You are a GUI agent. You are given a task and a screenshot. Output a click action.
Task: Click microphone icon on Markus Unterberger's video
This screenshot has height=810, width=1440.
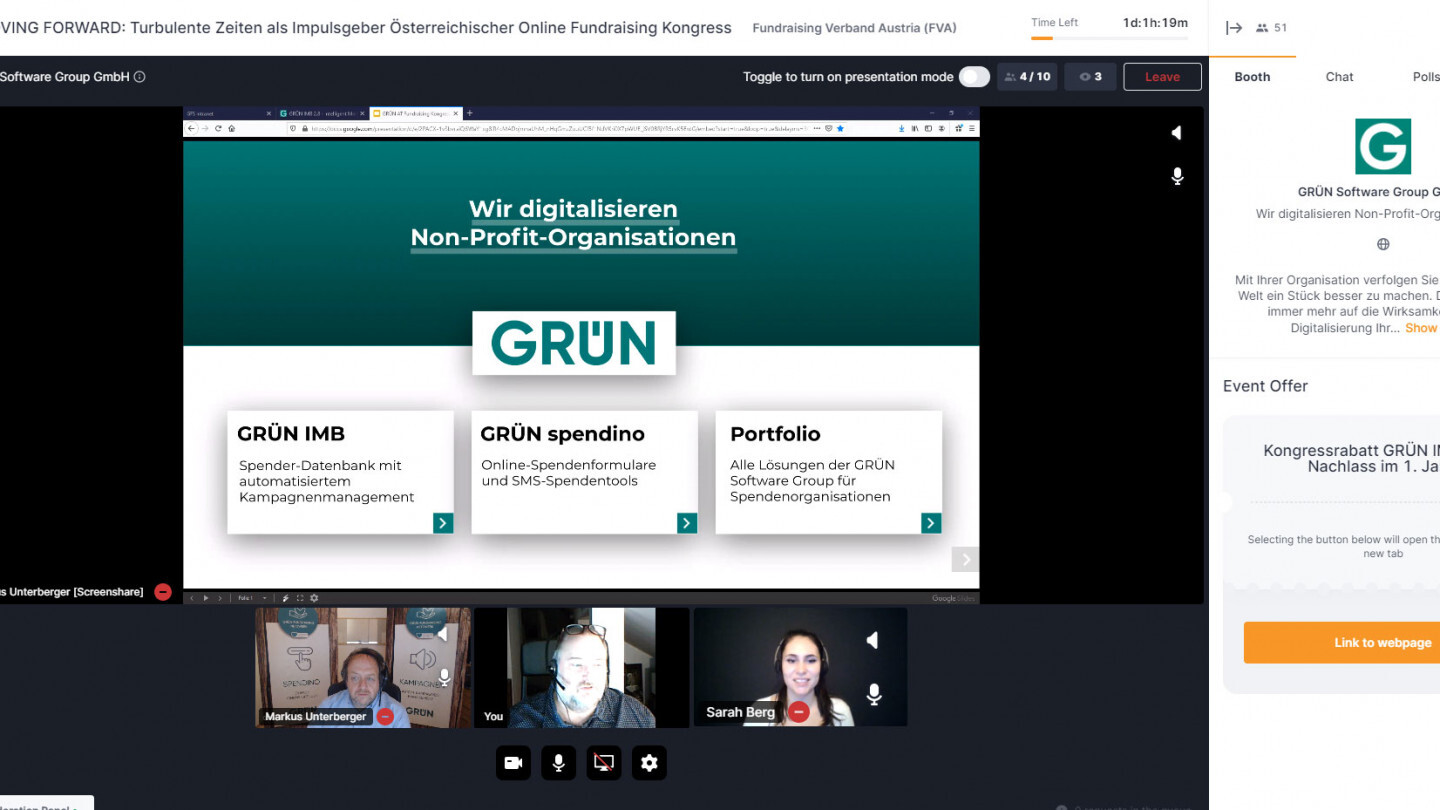(443, 679)
